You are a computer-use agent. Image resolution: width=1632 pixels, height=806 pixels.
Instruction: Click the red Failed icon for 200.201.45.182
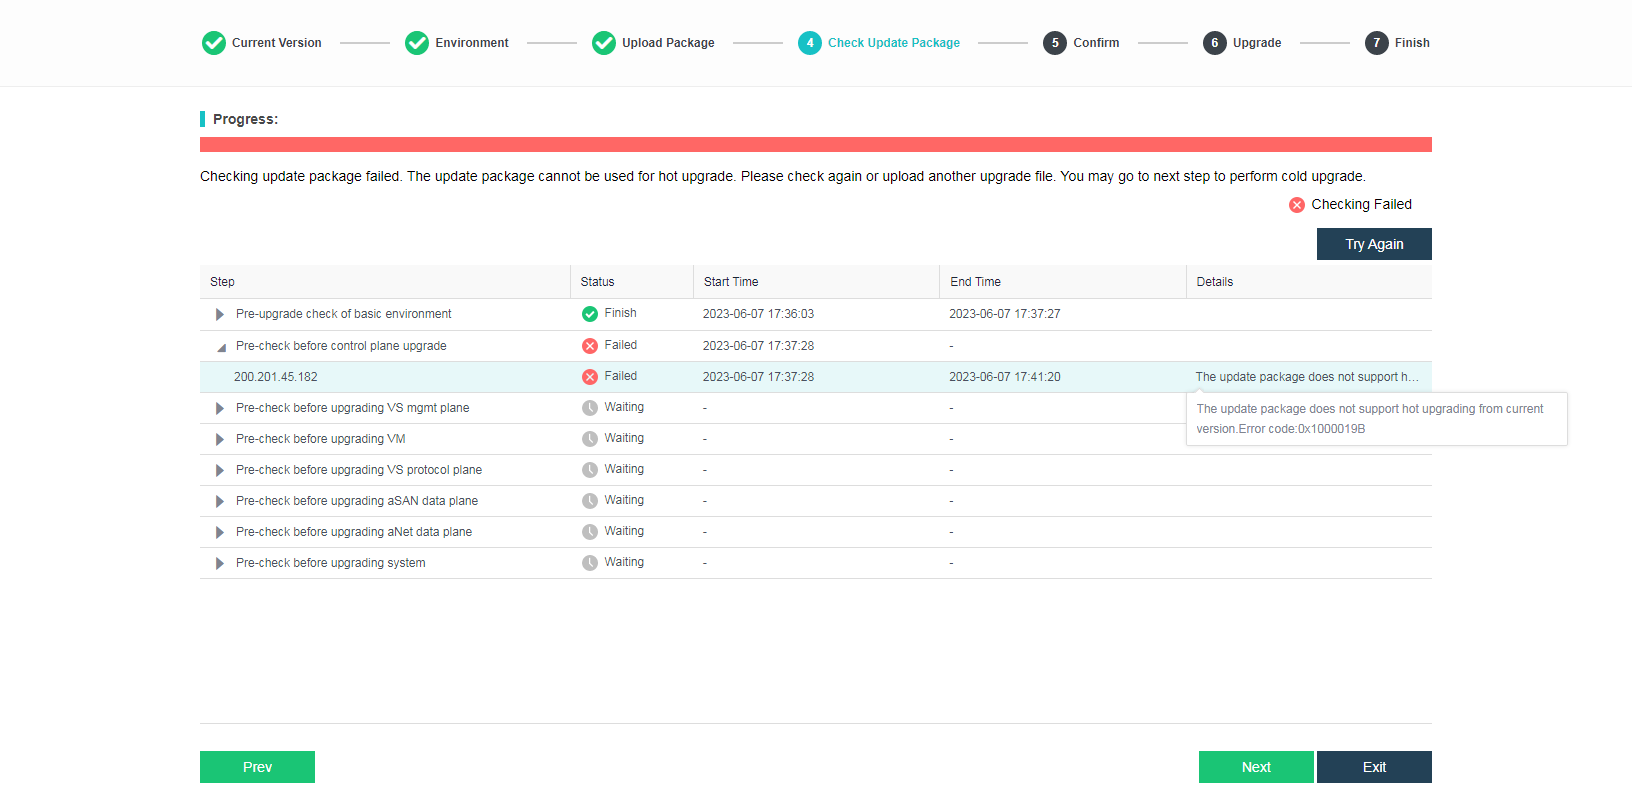point(590,377)
